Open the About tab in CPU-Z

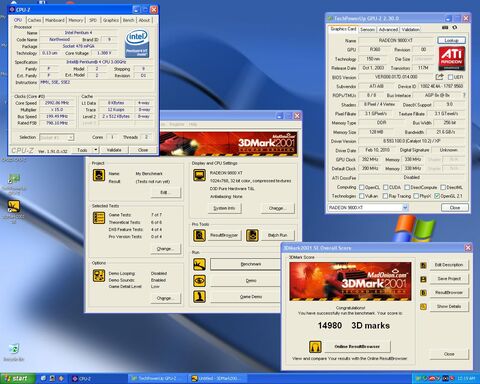click(x=144, y=20)
